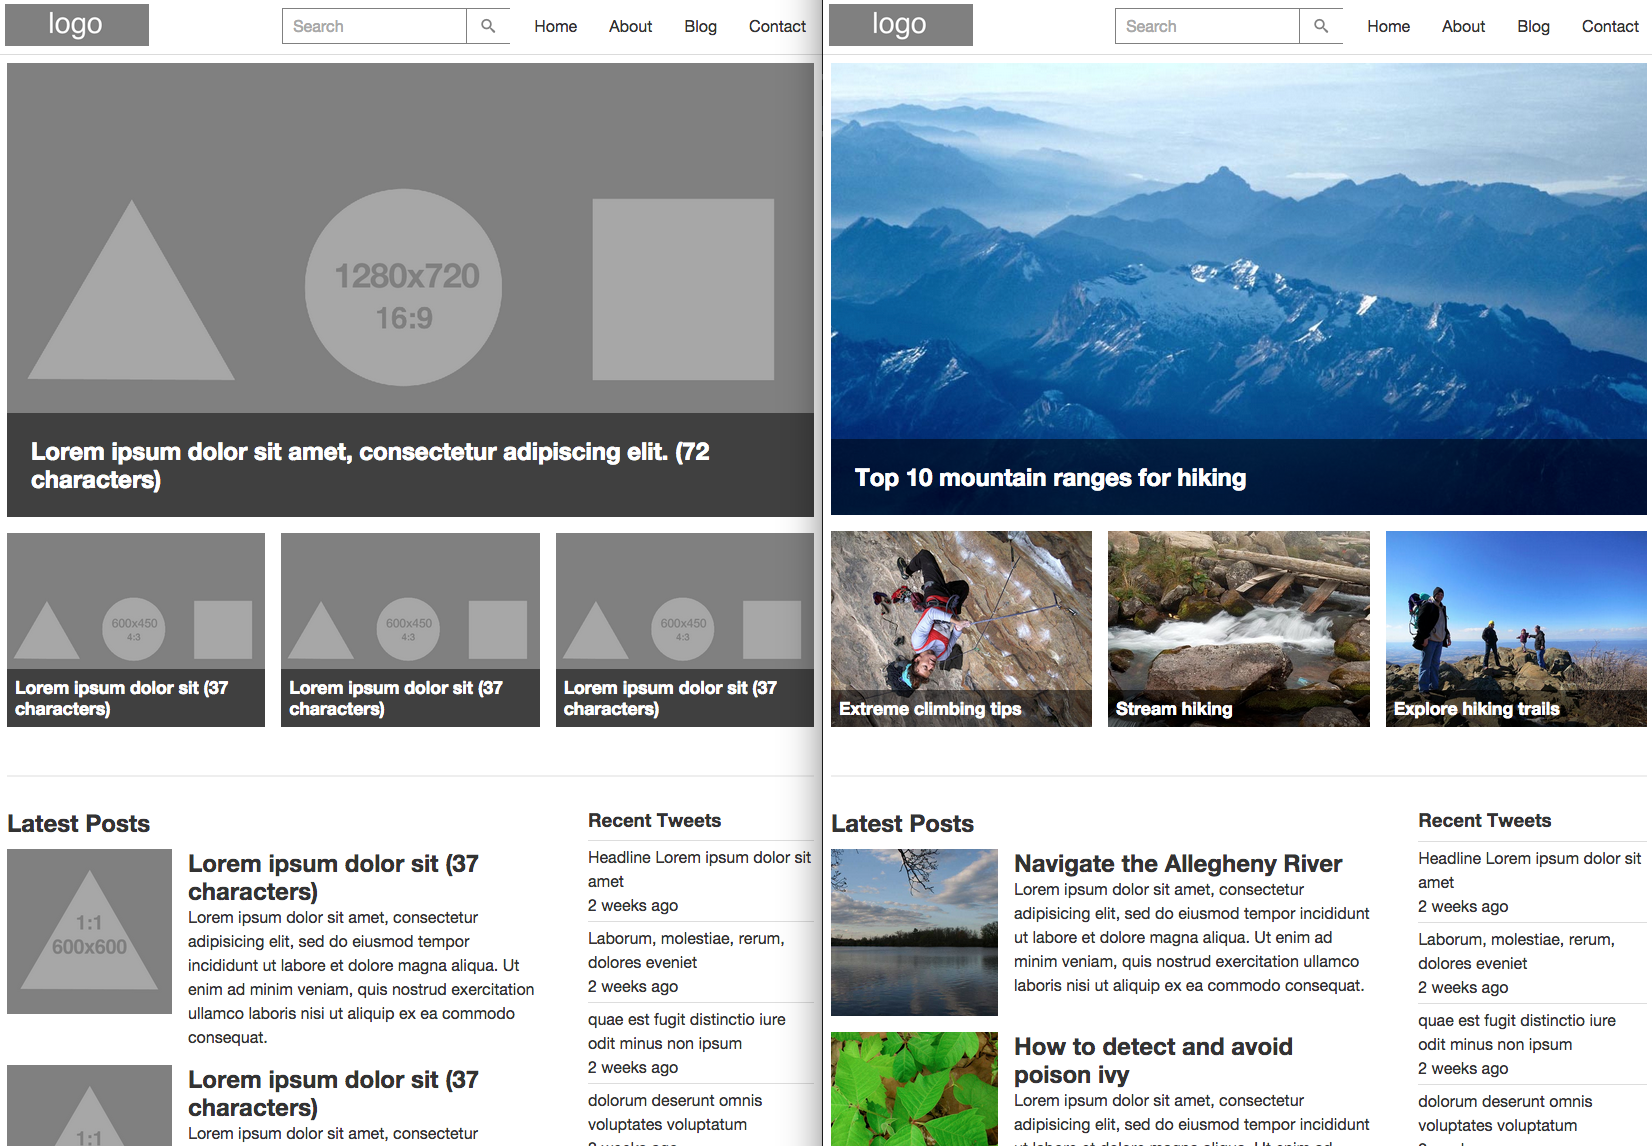Open 'dolorum deserunt omnis' tweet in left page

pyautogui.click(x=675, y=1113)
